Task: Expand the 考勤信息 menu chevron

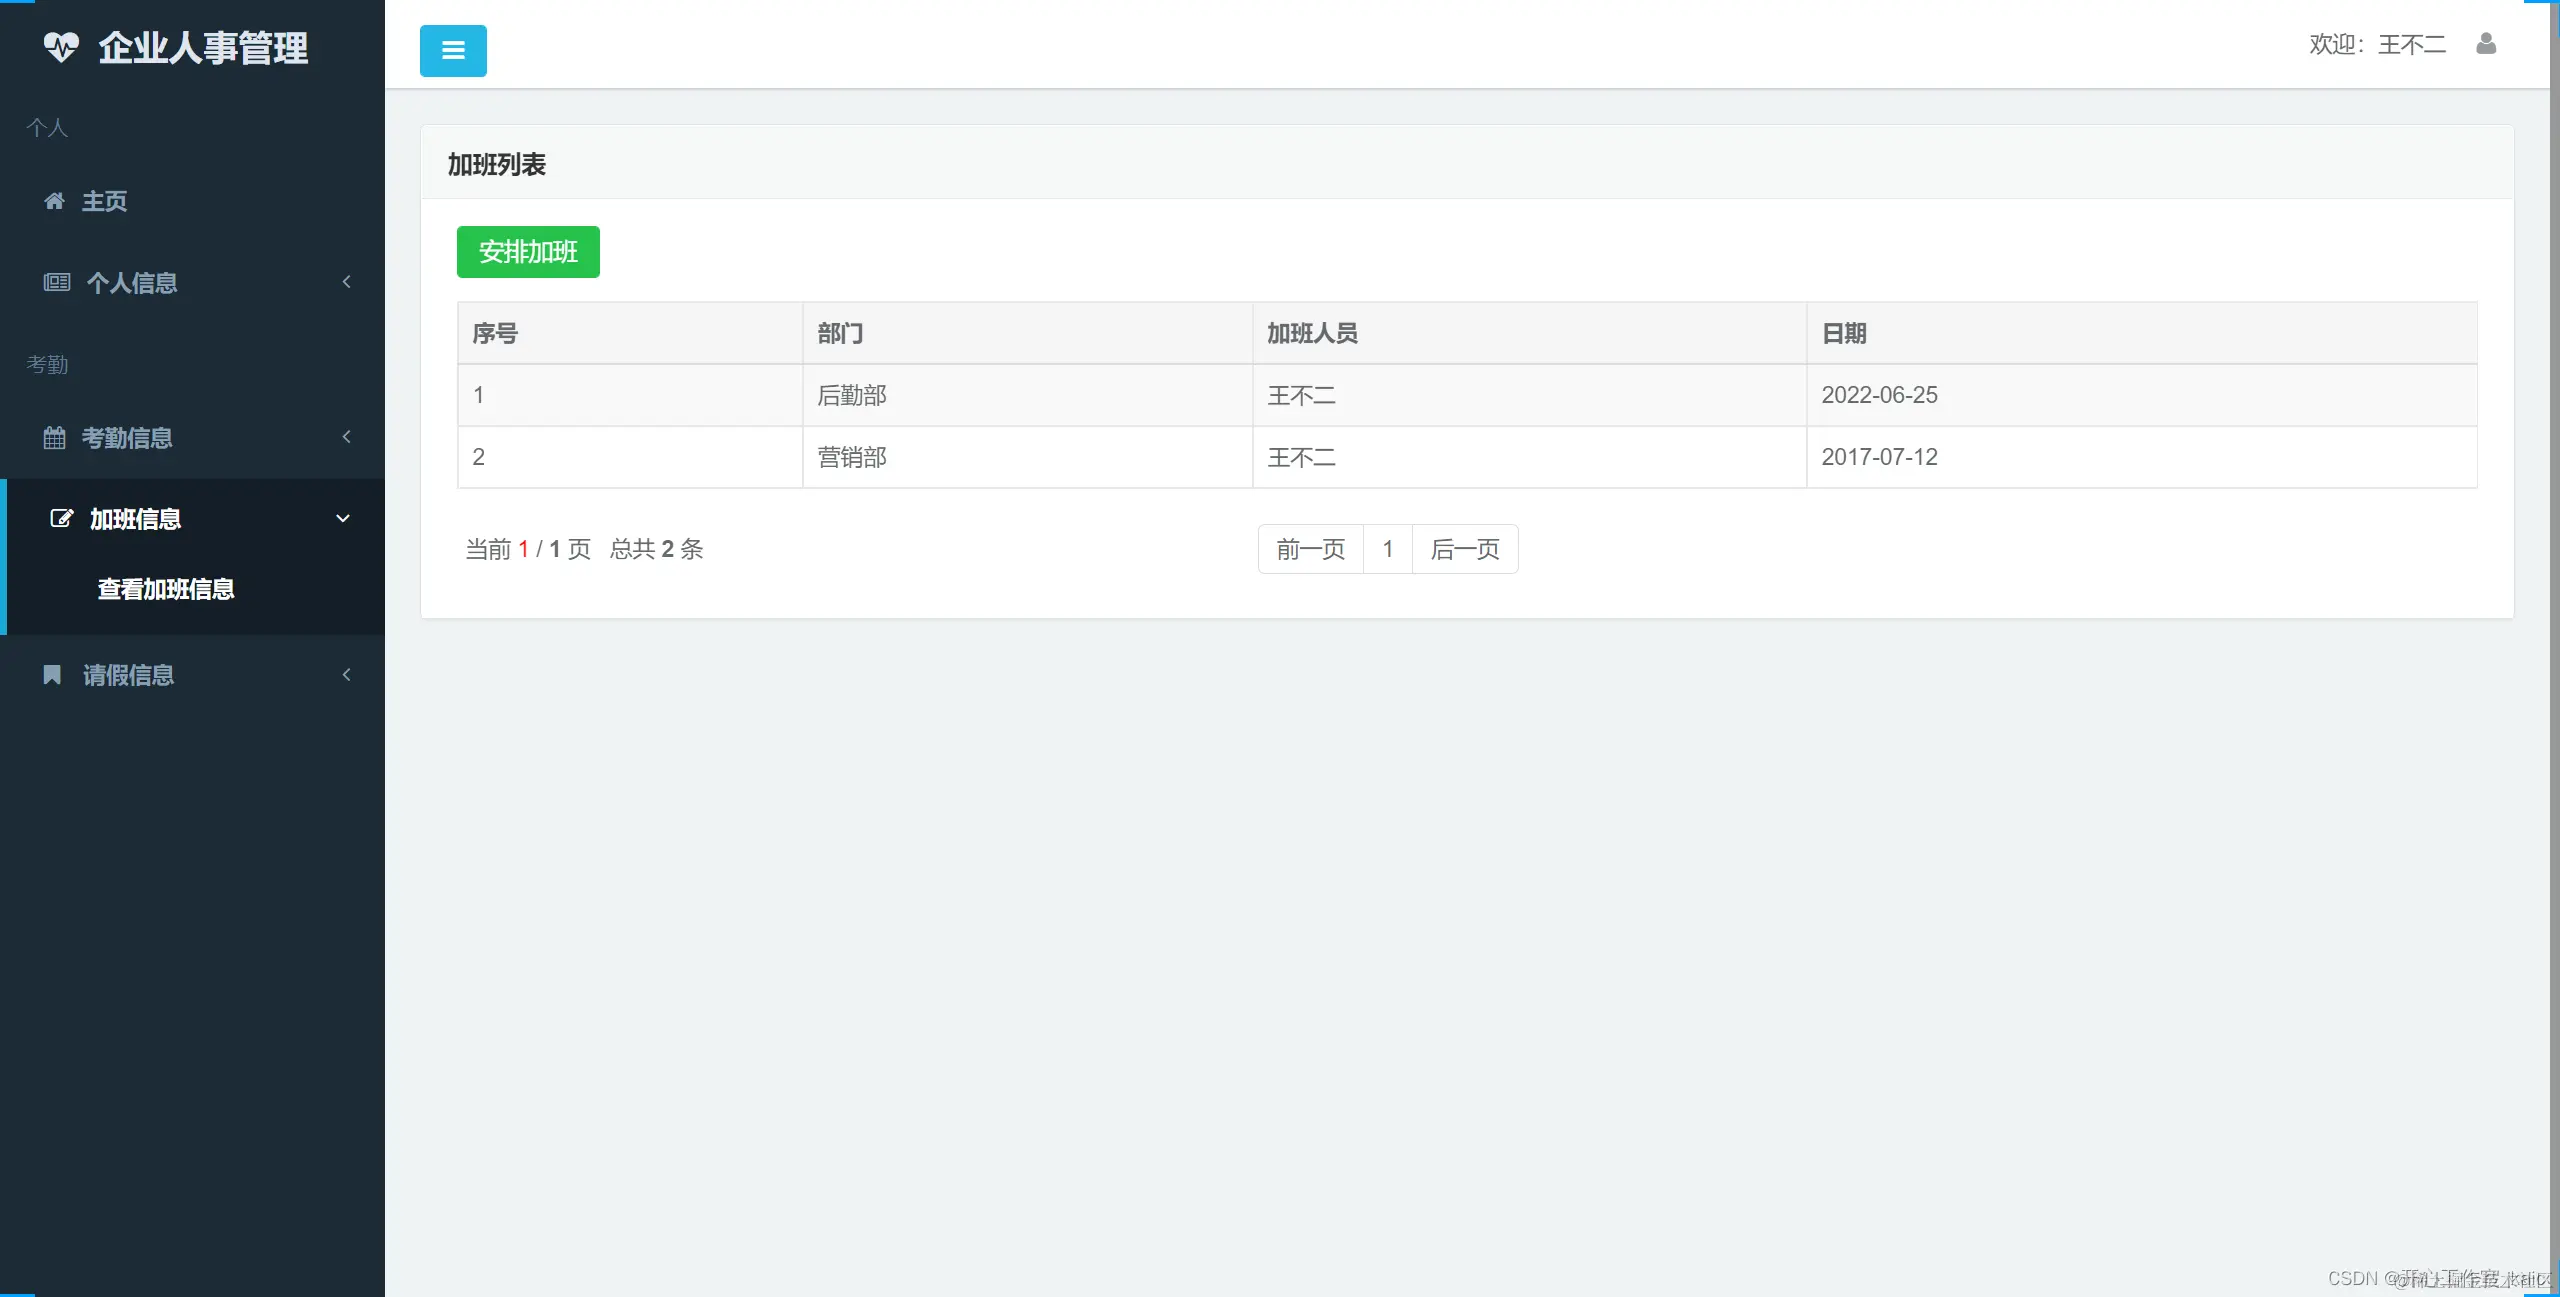Action: click(346, 437)
